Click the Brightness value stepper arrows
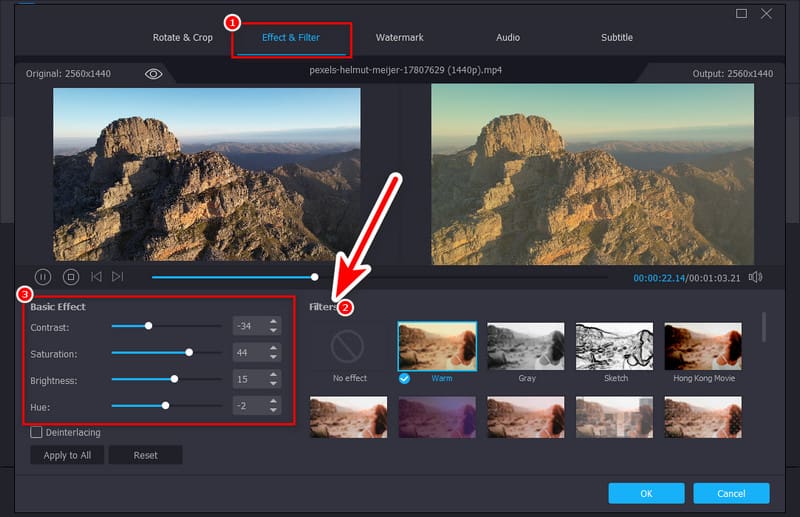The height and width of the screenshot is (517, 800). tap(273, 380)
